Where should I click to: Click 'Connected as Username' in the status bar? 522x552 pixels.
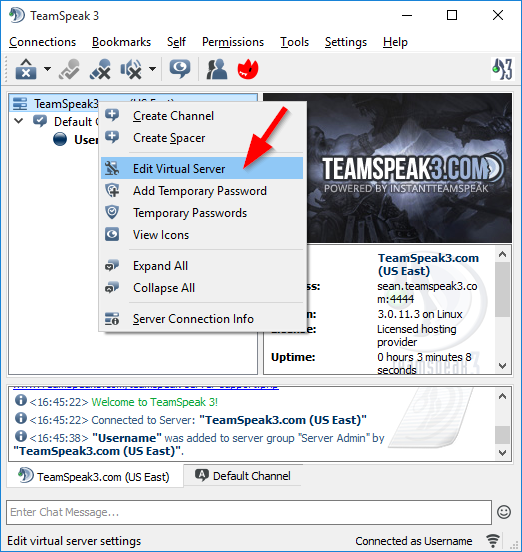pyautogui.click(x=414, y=541)
